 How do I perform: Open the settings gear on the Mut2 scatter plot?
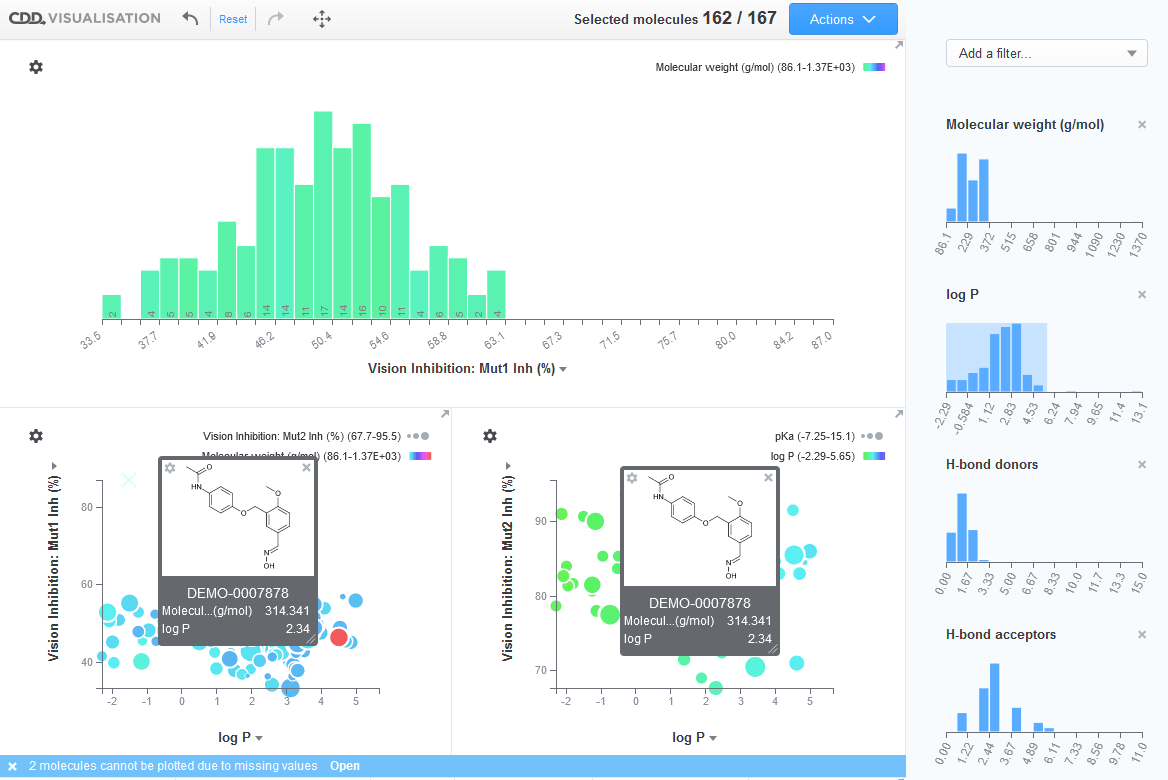(489, 436)
